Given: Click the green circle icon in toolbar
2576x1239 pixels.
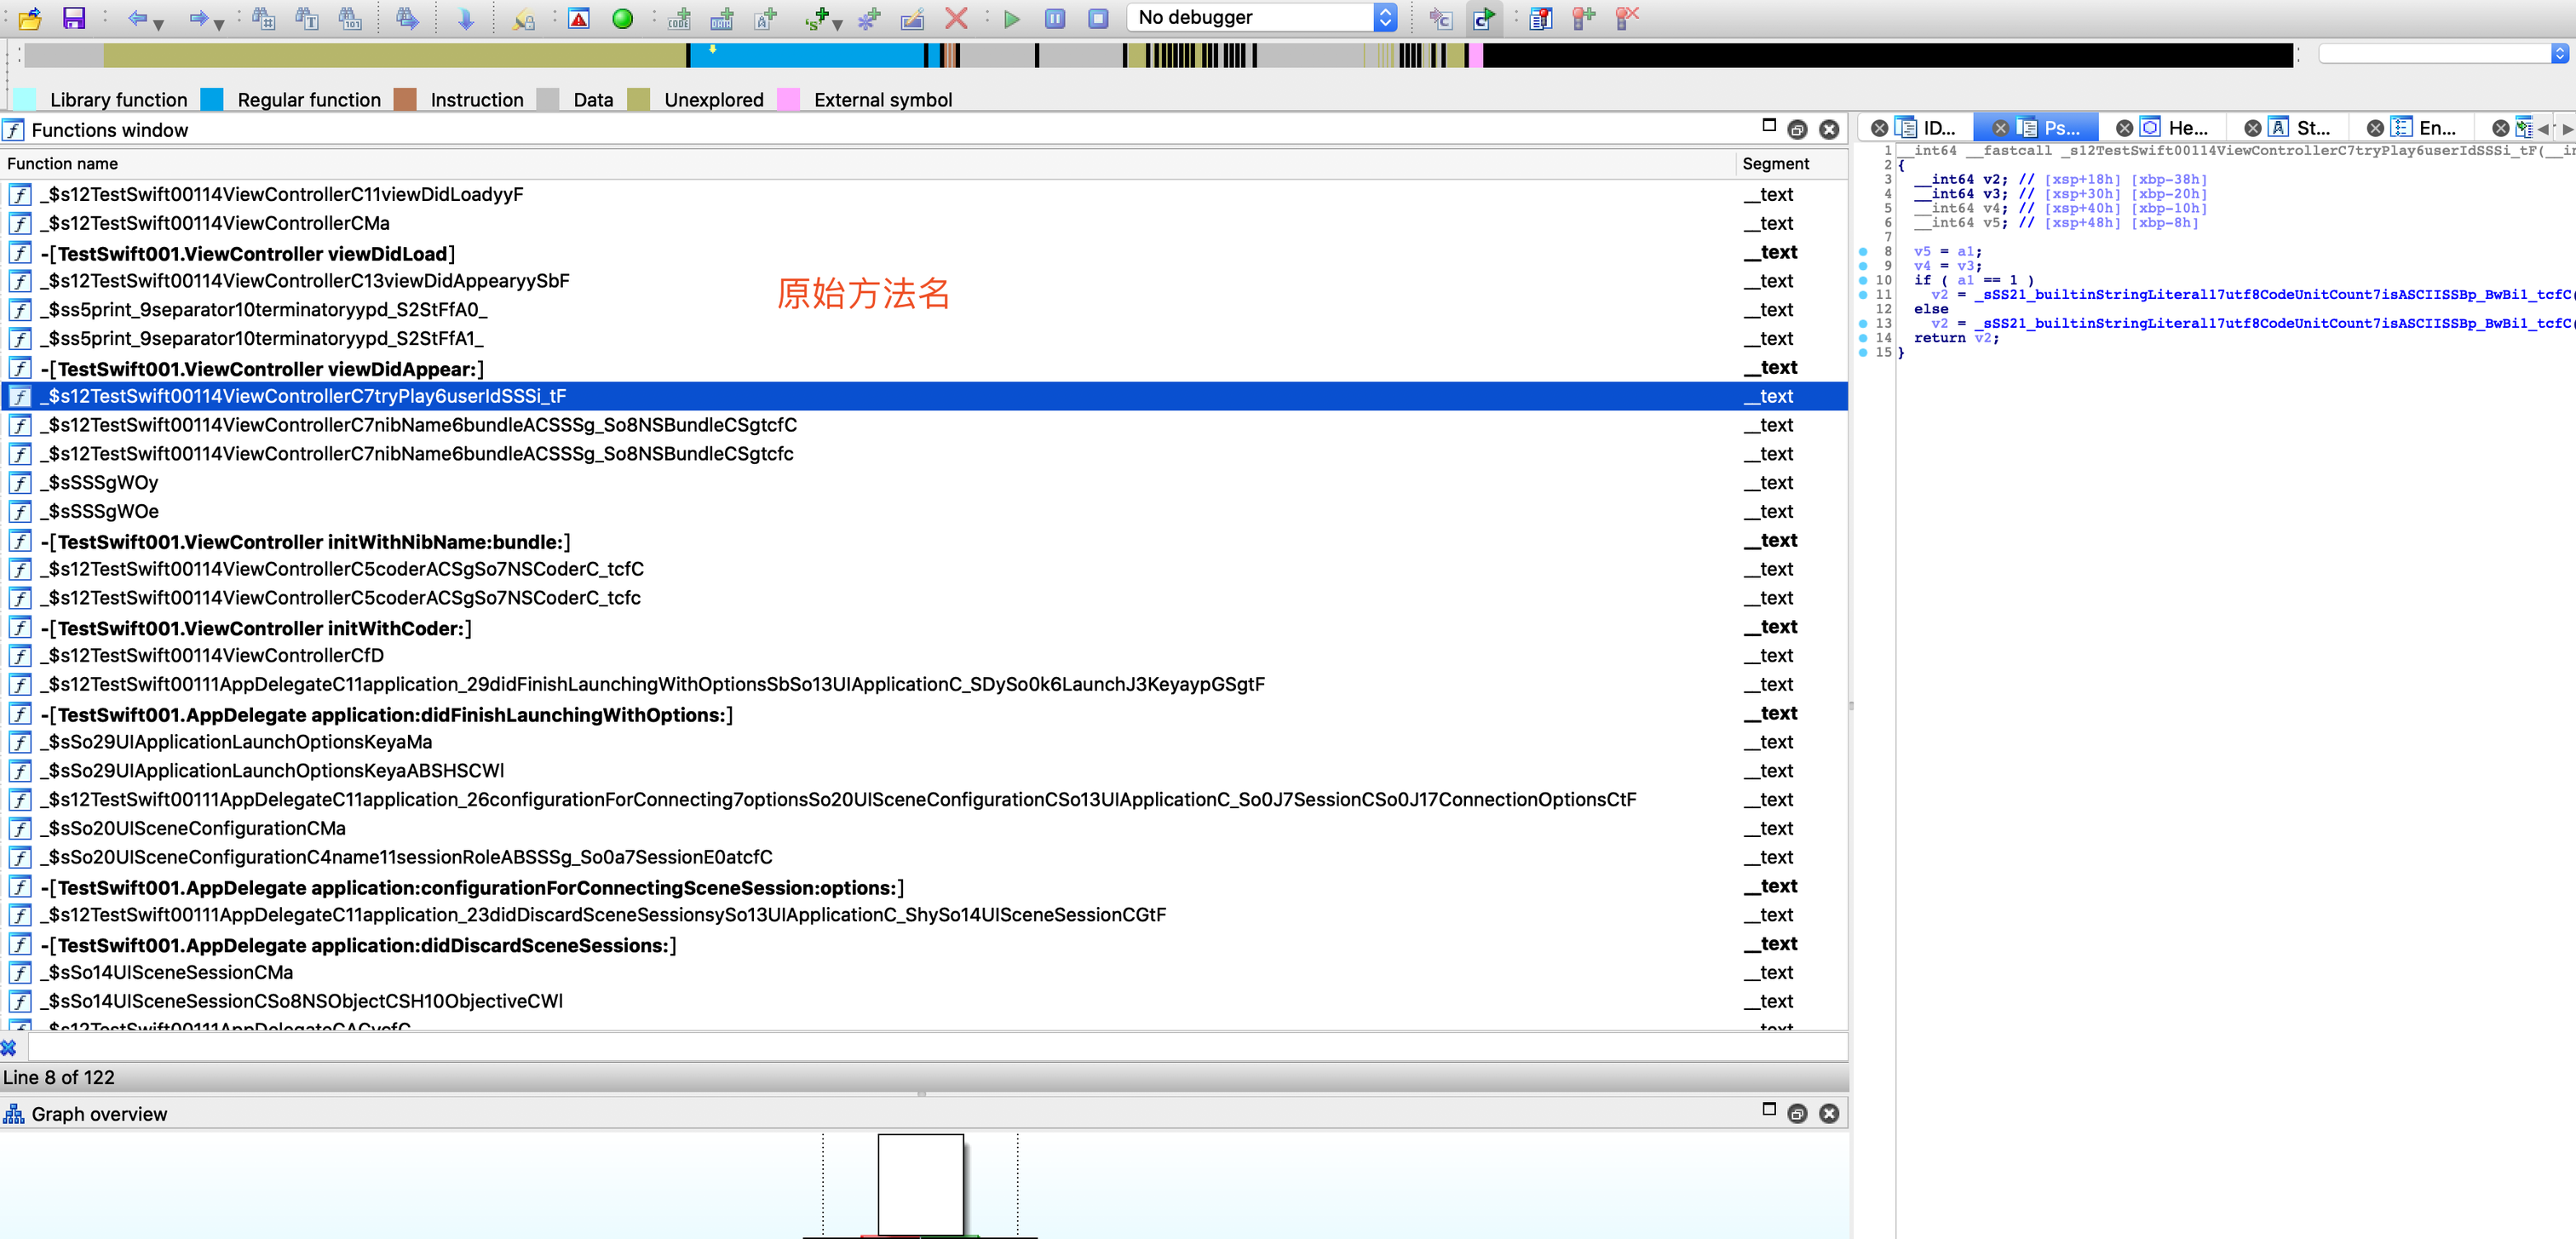Looking at the screenshot, I should [x=622, y=18].
